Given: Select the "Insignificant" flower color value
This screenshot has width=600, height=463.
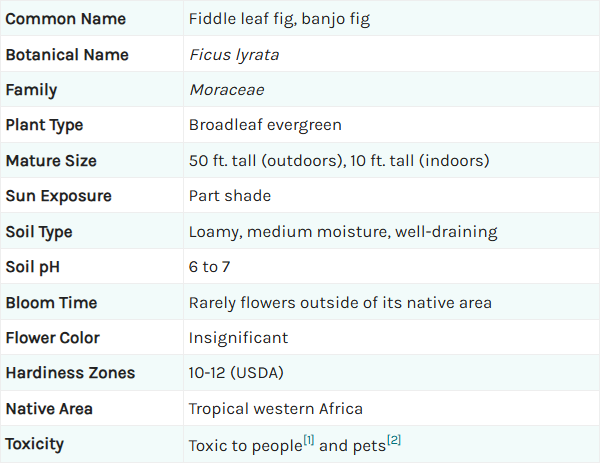Looking at the screenshot, I should [238, 338].
